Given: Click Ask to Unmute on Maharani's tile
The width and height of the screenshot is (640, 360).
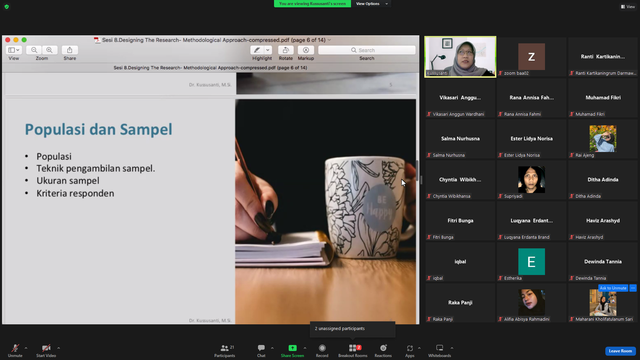Looking at the screenshot, I should tap(613, 288).
